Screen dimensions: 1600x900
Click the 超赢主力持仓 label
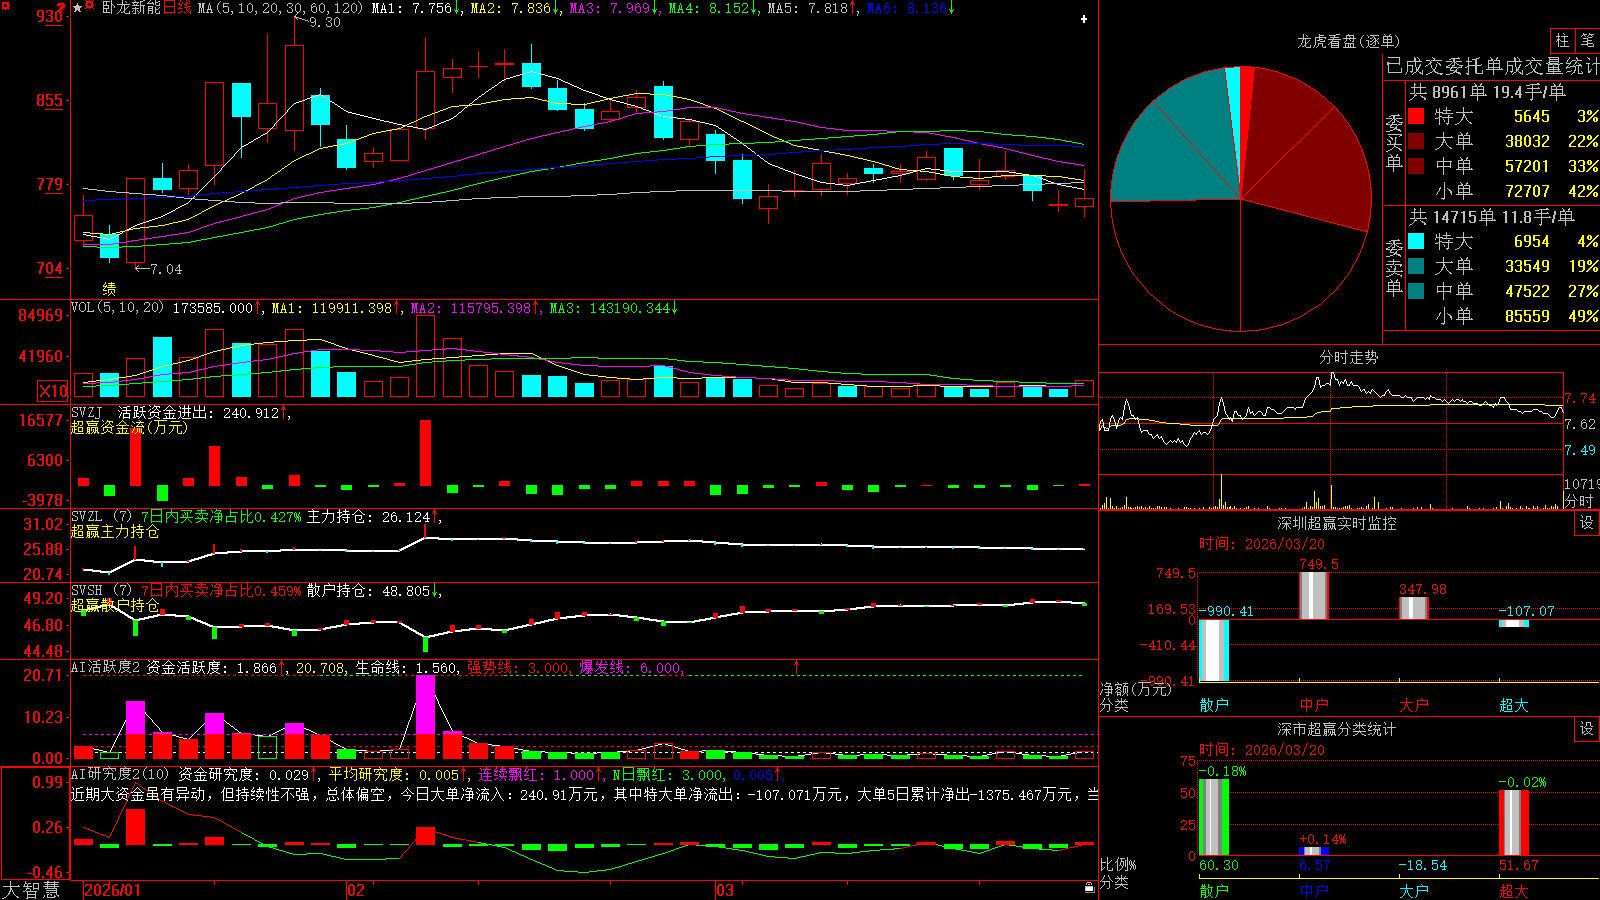coord(115,531)
